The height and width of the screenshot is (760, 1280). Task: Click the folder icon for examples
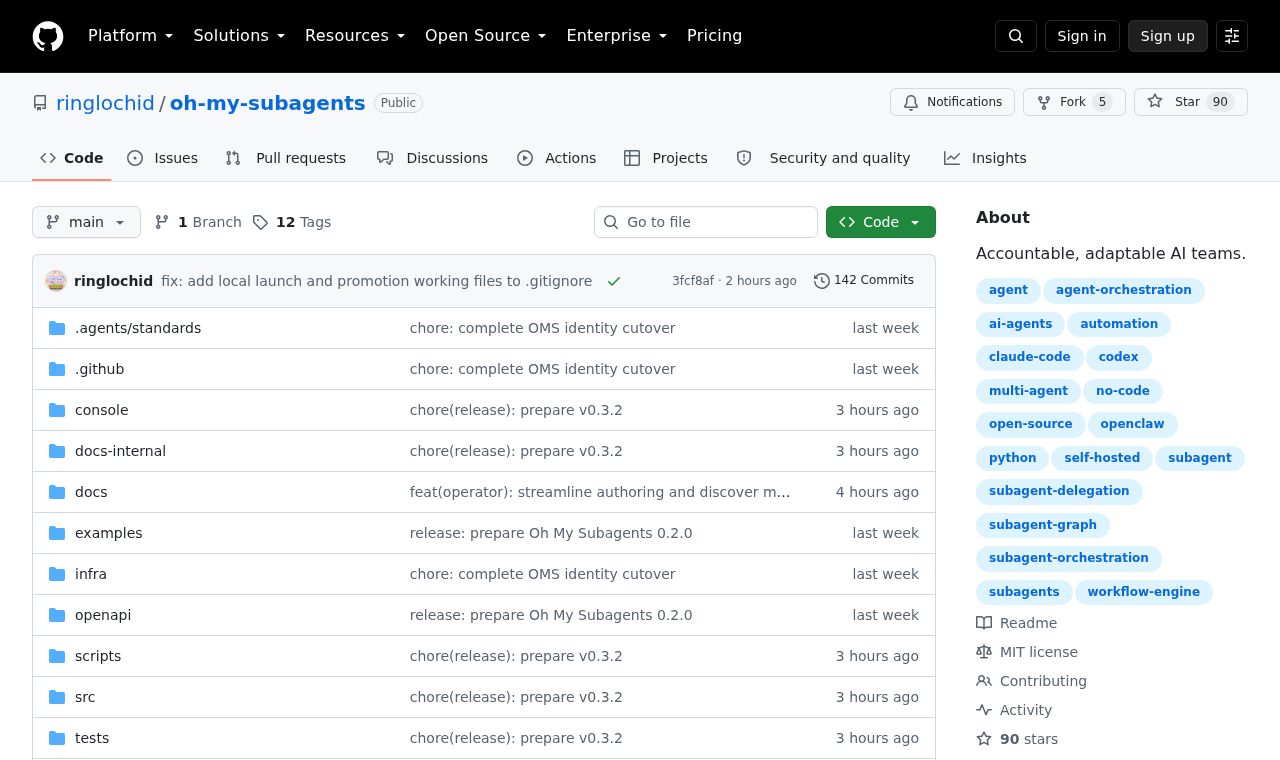[x=57, y=533]
